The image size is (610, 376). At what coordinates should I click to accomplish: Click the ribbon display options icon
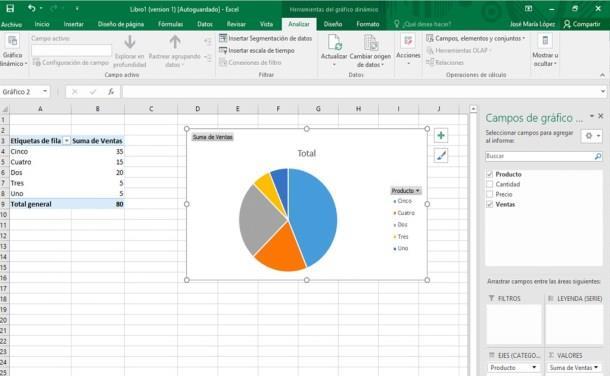click(x=528, y=9)
